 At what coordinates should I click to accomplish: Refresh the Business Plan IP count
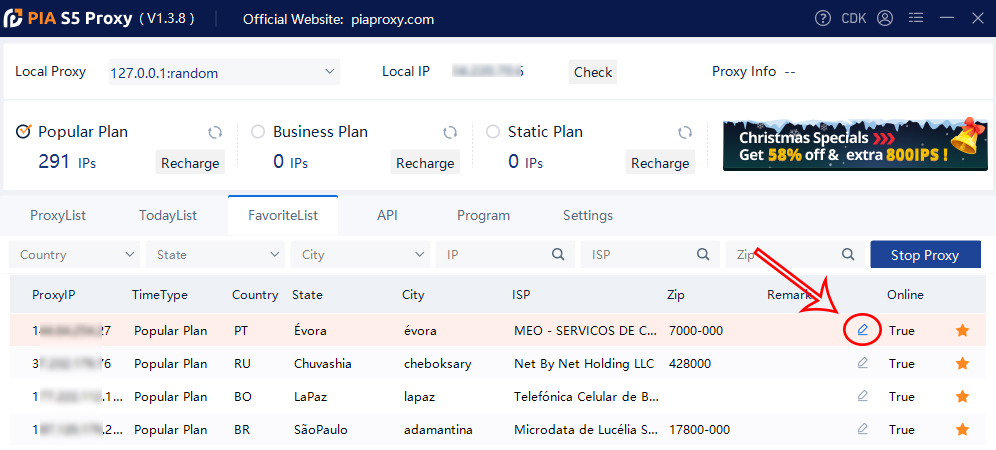pyautogui.click(x=450, y=132)
